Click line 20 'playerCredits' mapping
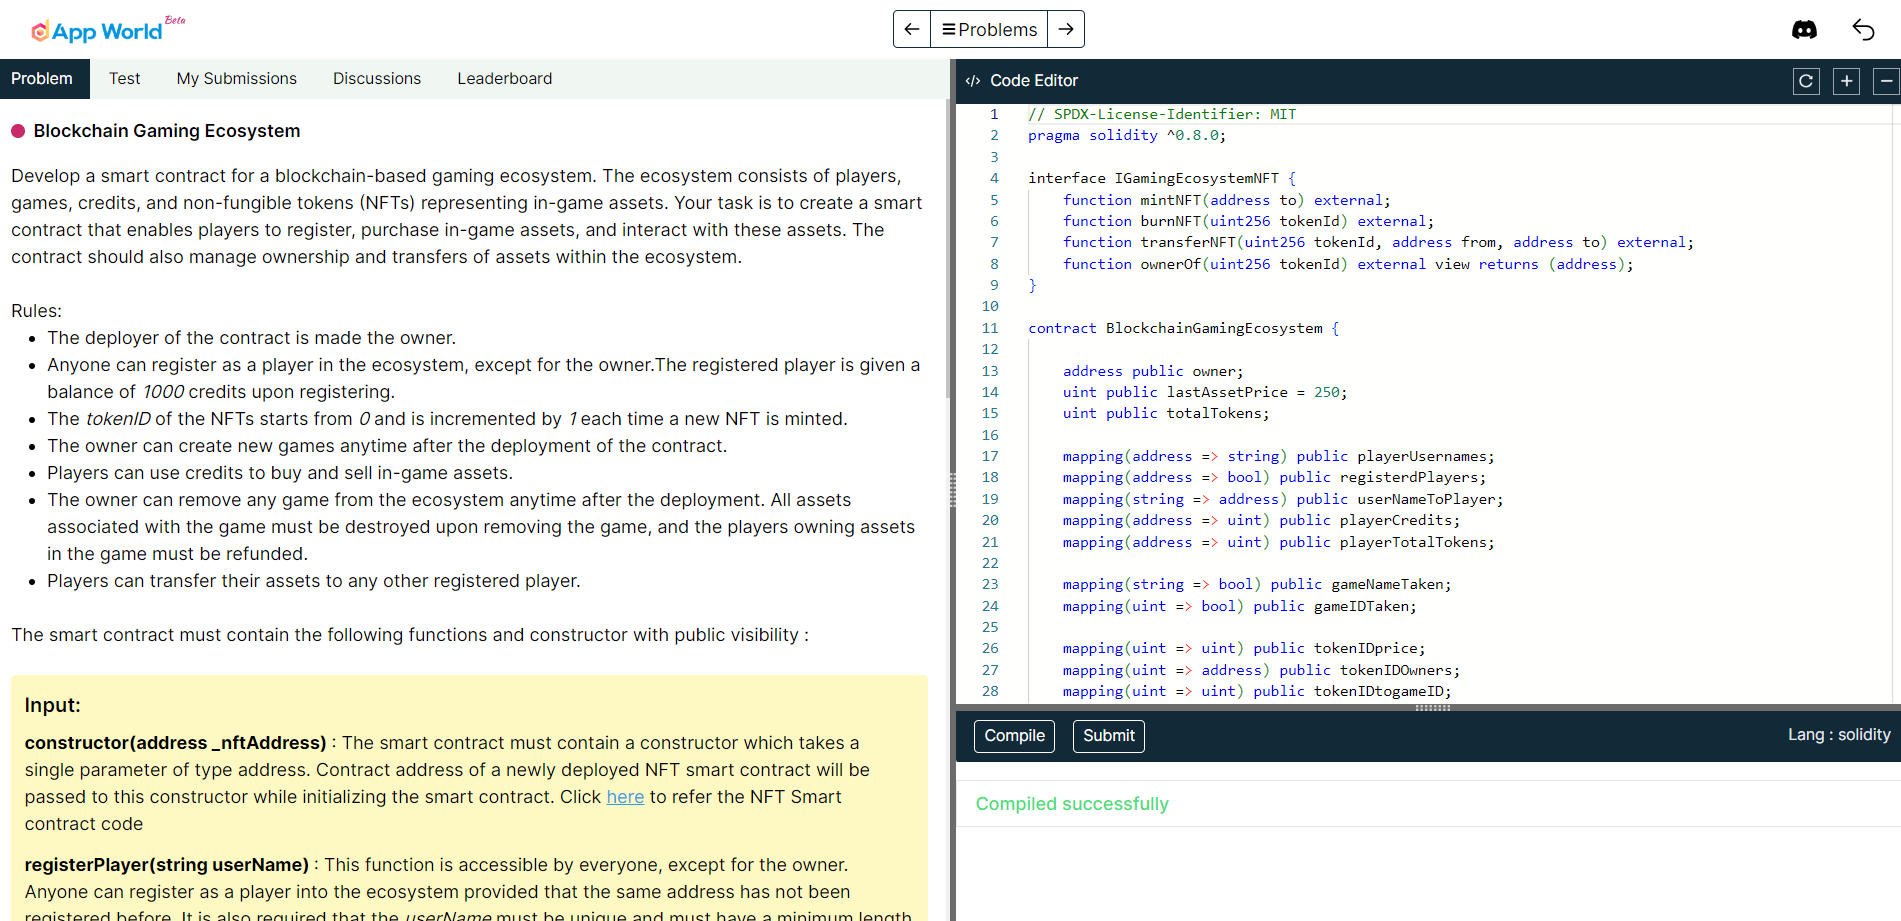The width and height of the screenshot is (1901, 921). point(1261,520)
